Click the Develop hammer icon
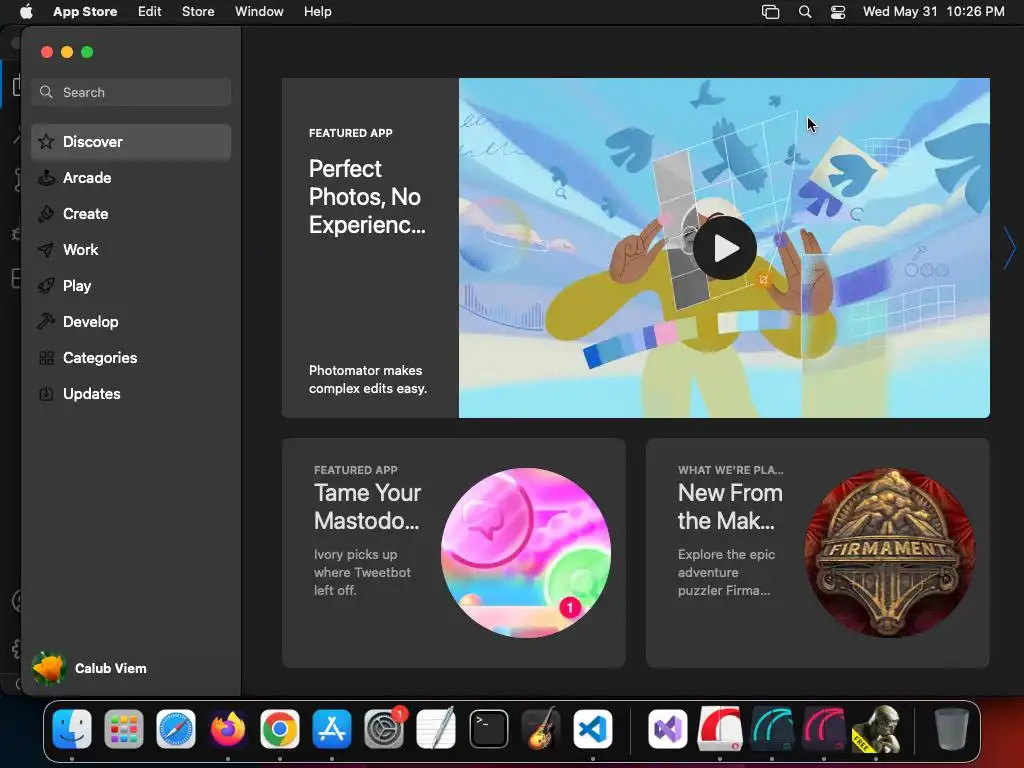 coord(46,321)
